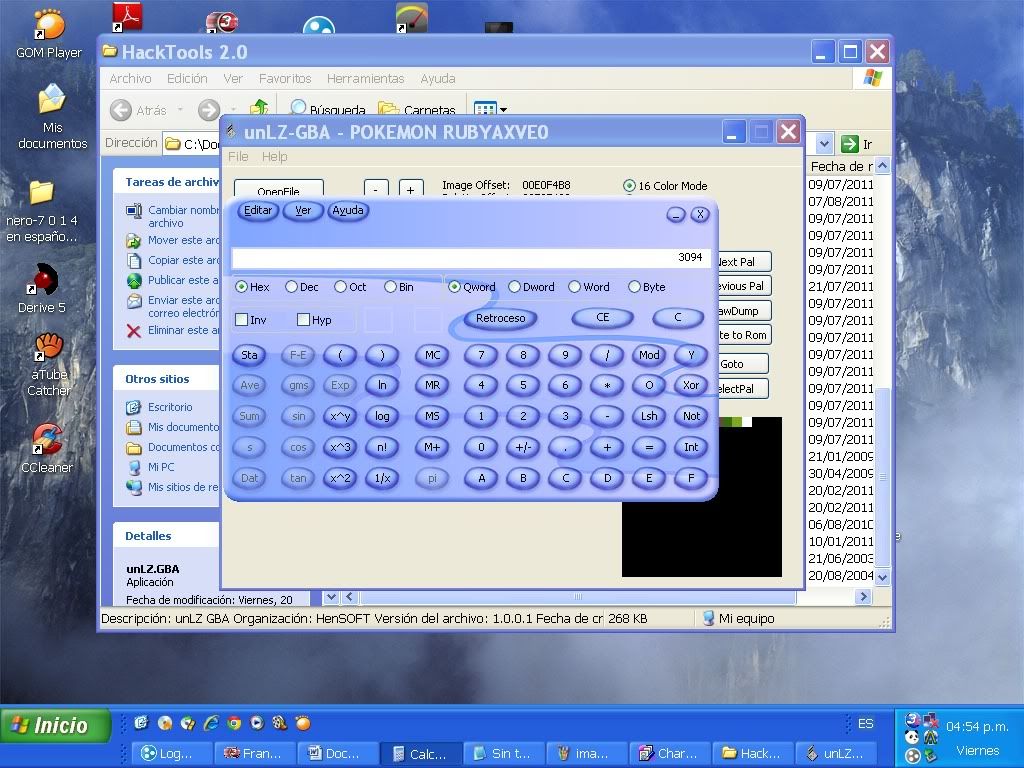Screen dimensions: 1024x768
Task: Click the Show Desktop quick launch icon
Action: point(142,722)
